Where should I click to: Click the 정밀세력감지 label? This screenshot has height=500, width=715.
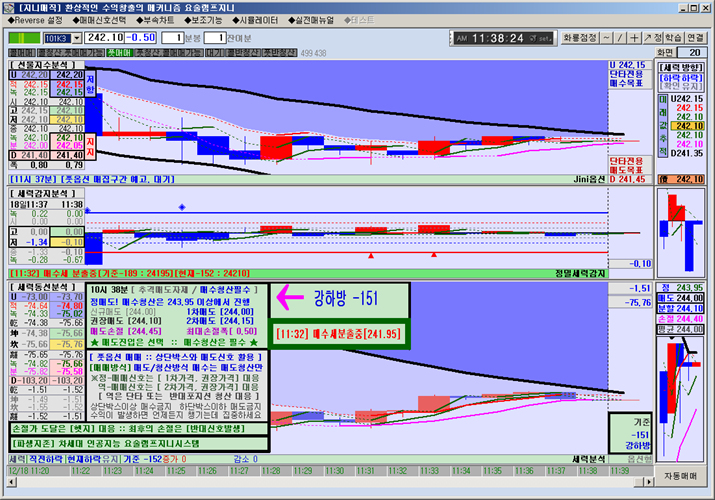580,273
